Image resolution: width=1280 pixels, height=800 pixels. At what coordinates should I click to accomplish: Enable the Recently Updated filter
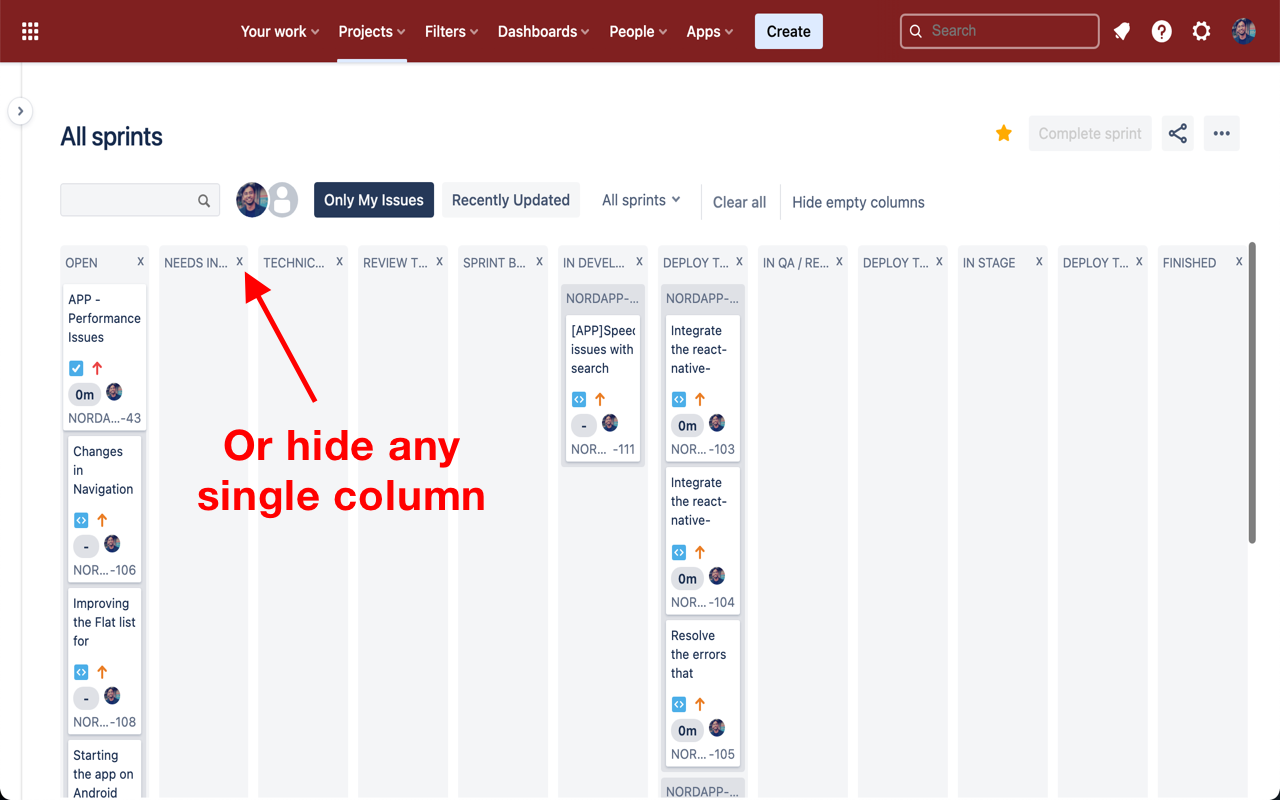[x=510, y=200]
